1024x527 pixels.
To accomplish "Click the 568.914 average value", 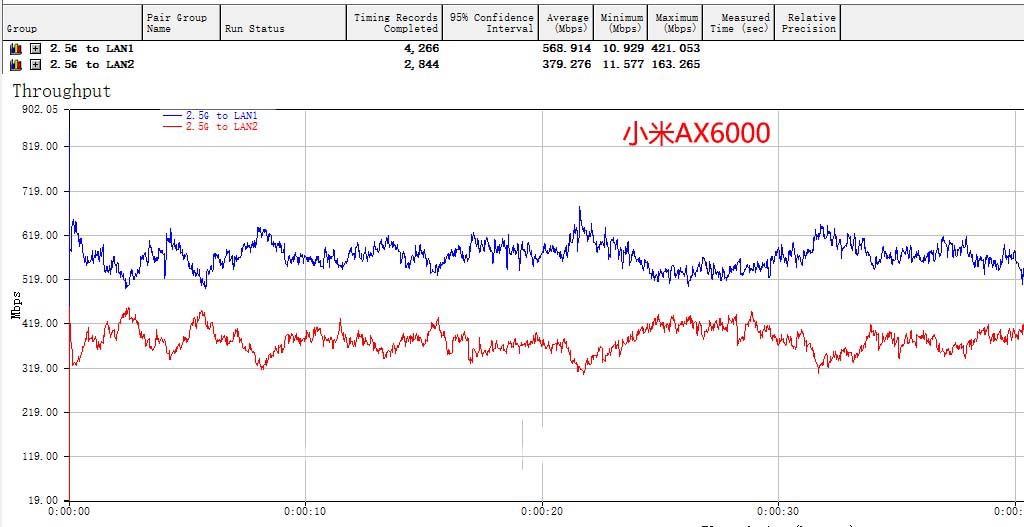I will [567, 48].
